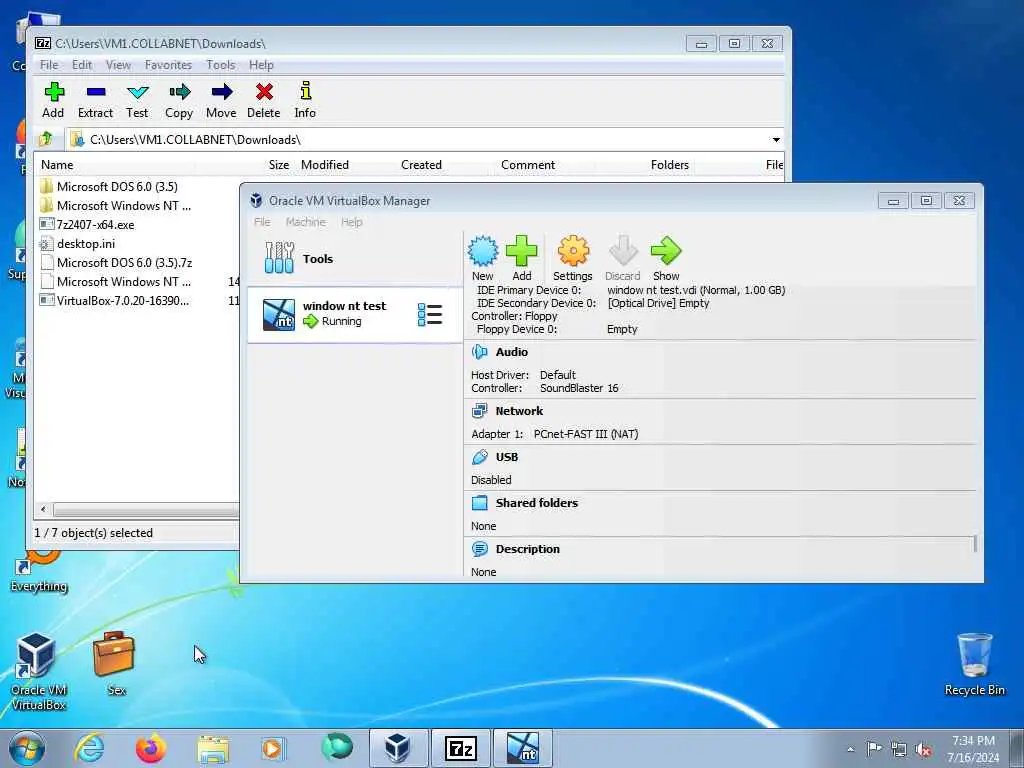The width and height of the screenshot is (1024, 768).
Task: Click the USB section header icon
Action: [479, 457]
